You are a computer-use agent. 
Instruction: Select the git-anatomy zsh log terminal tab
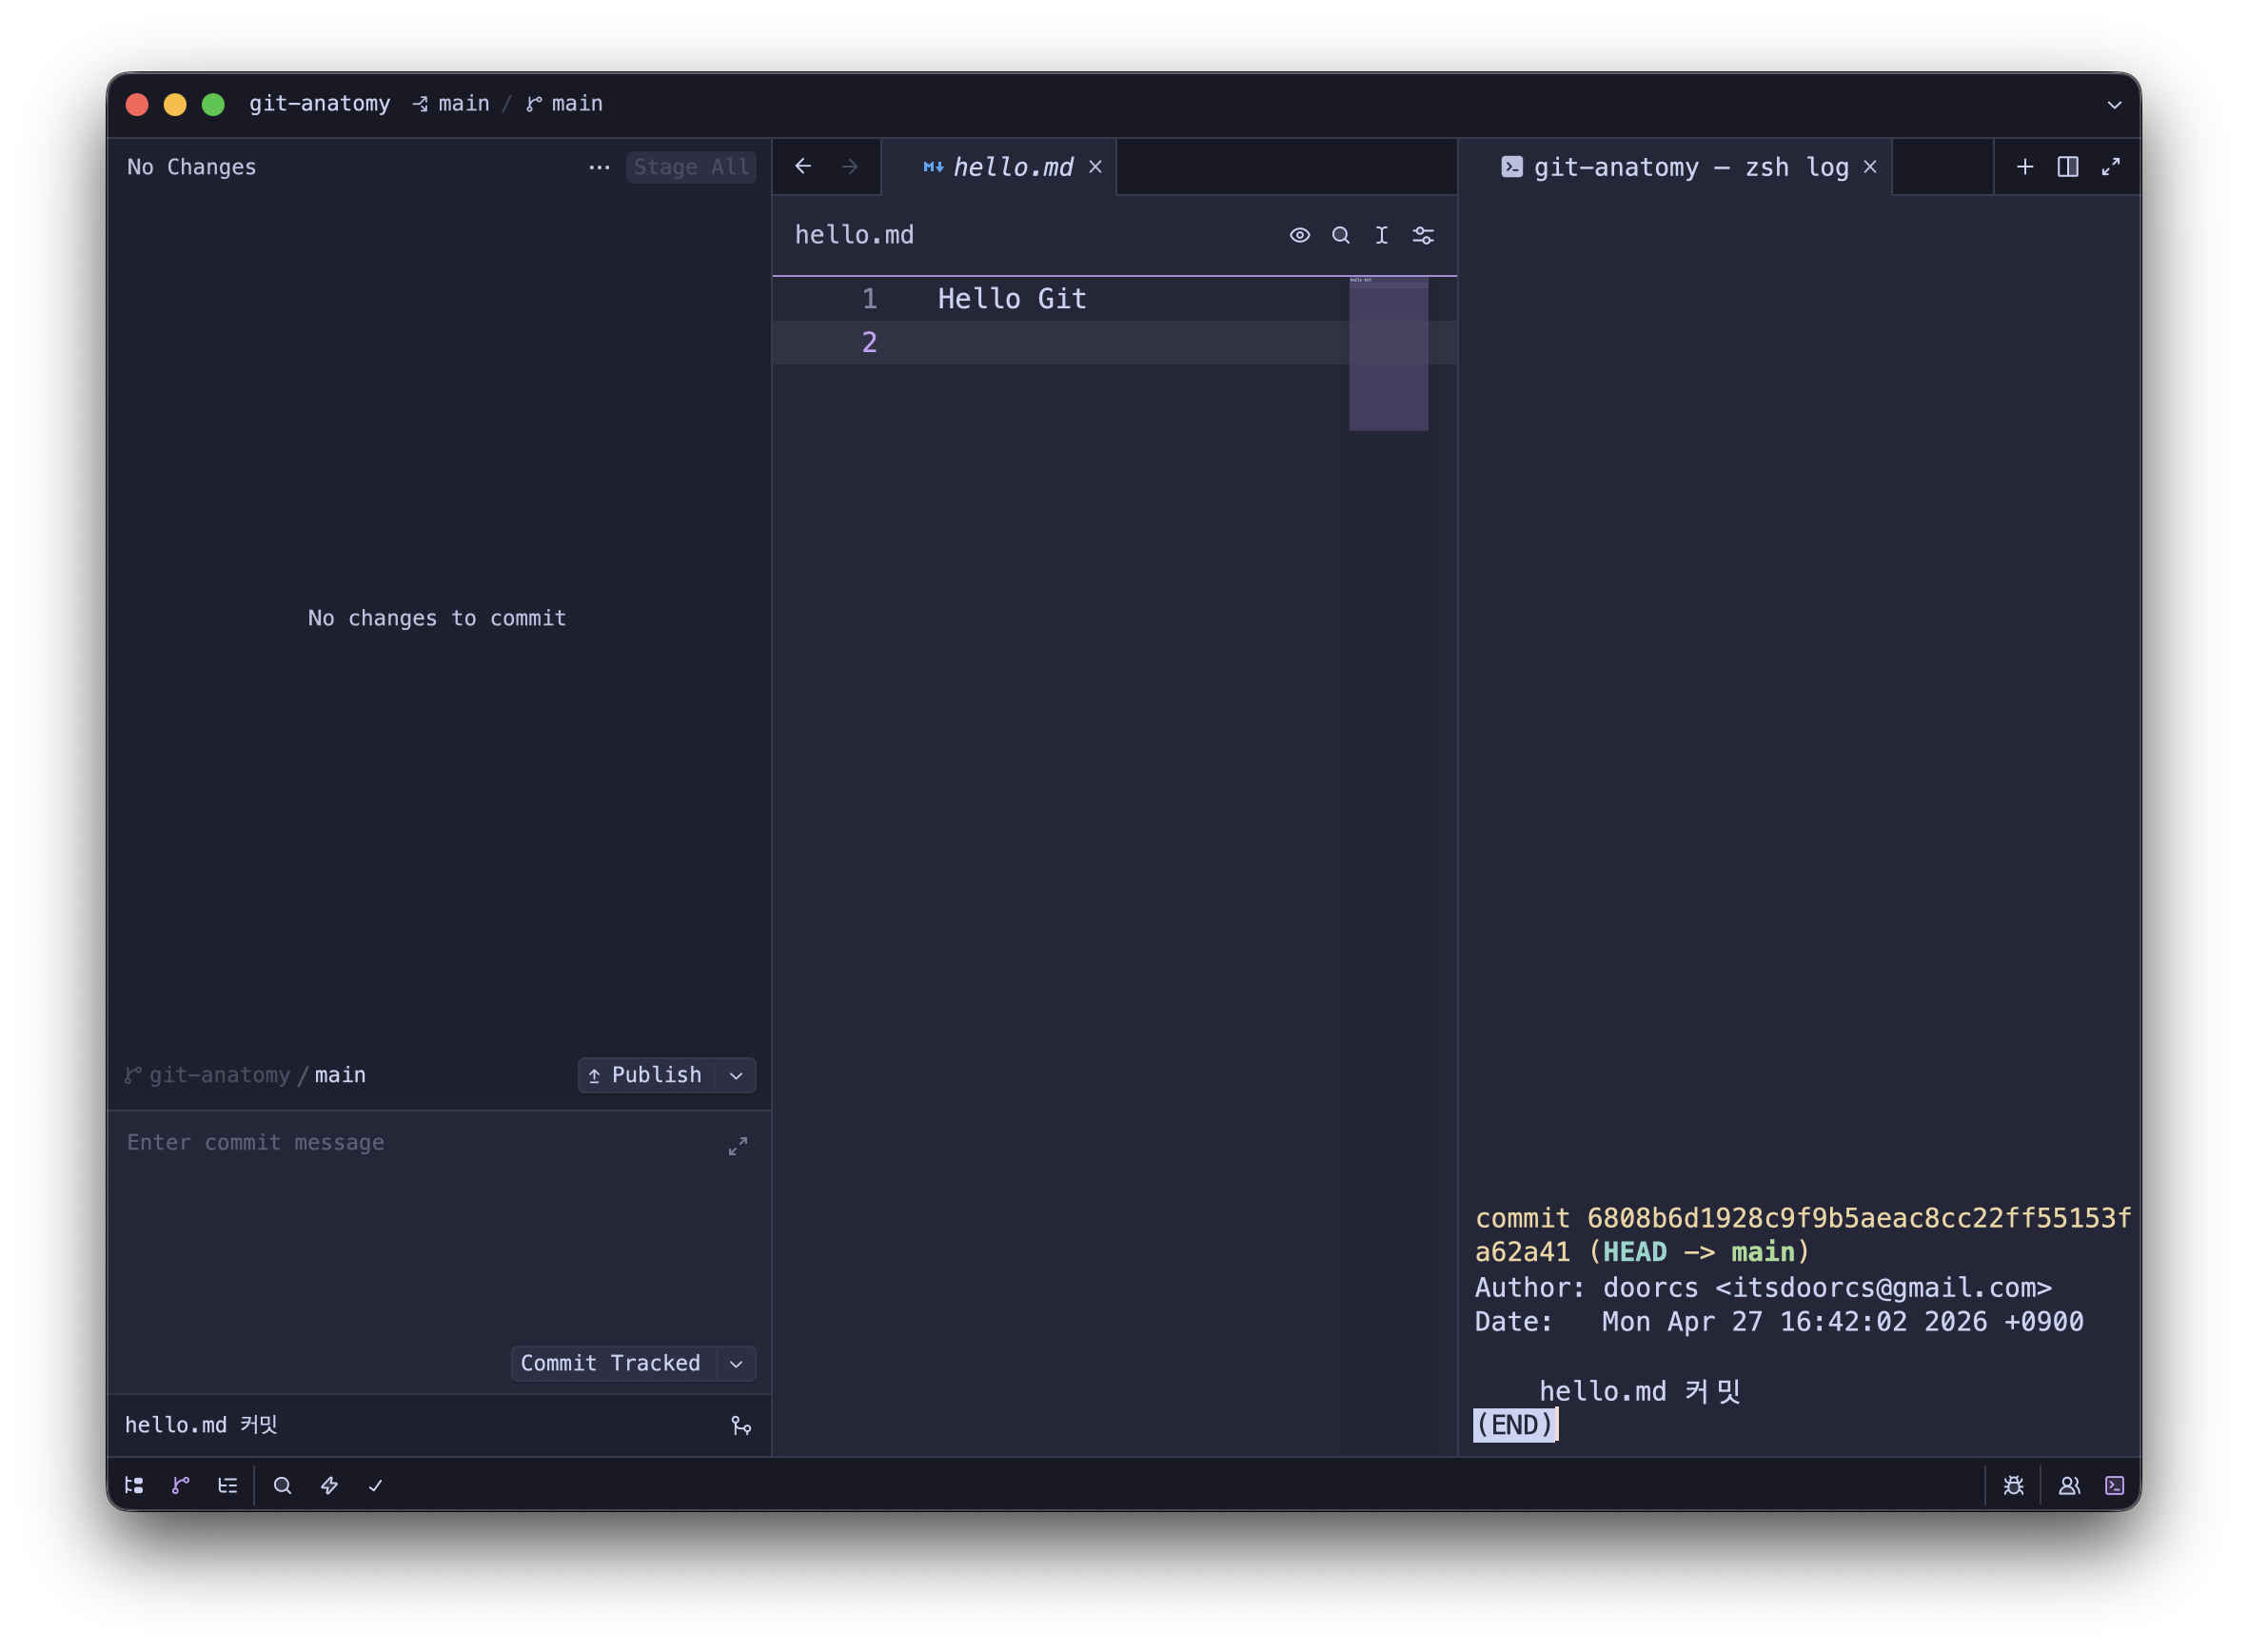[1690, 167]
